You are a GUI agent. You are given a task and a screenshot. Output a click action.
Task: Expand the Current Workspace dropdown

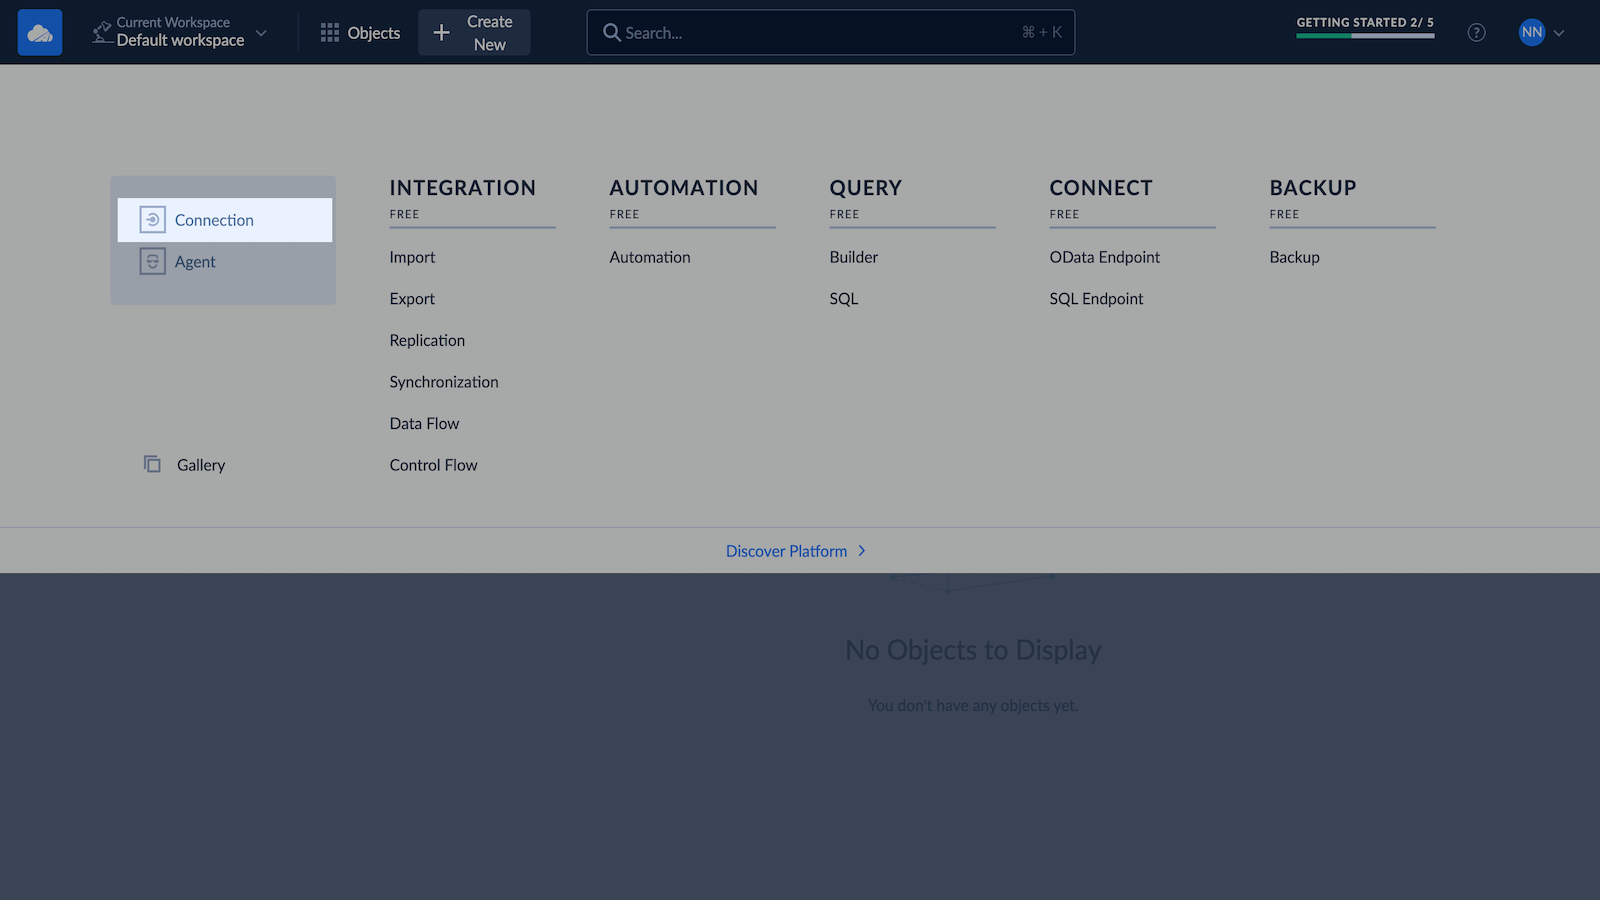pyautogui.click(x=261, y=33)
